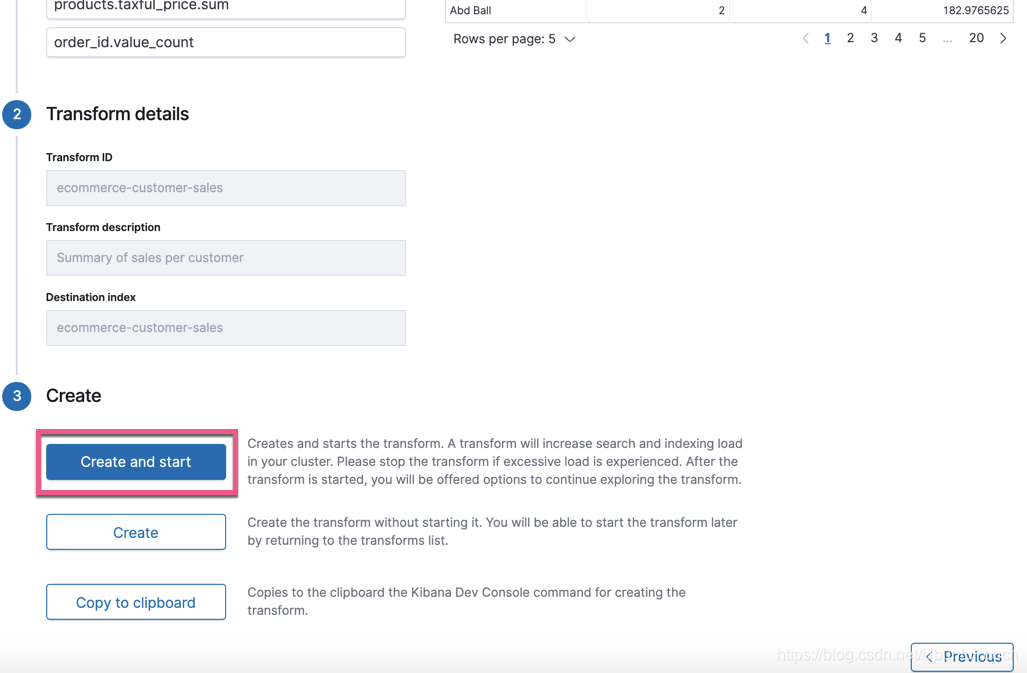The width and height of the screenshot is (1027, 673).
Task: Click the Transform description input field
Action: click(x=225, y=258)
